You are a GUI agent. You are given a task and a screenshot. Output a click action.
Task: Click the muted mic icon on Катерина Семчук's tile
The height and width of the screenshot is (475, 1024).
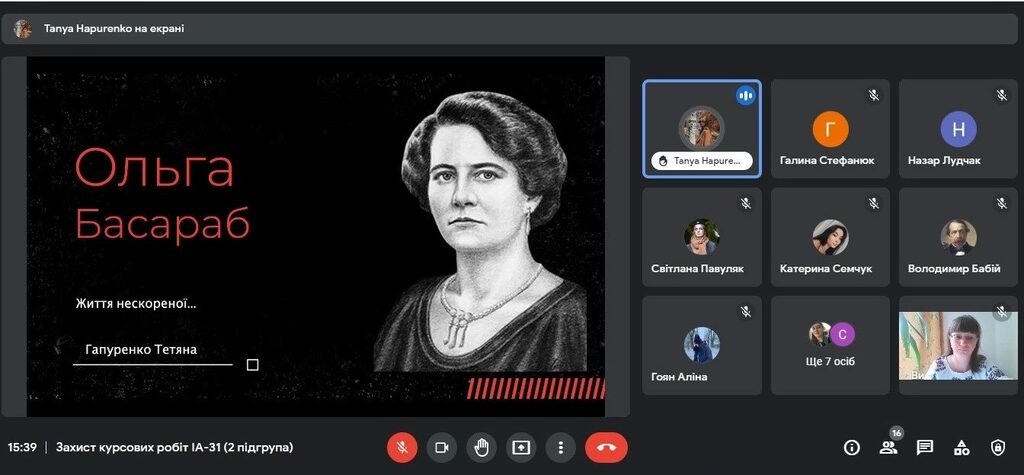click(x=873, y=203)
